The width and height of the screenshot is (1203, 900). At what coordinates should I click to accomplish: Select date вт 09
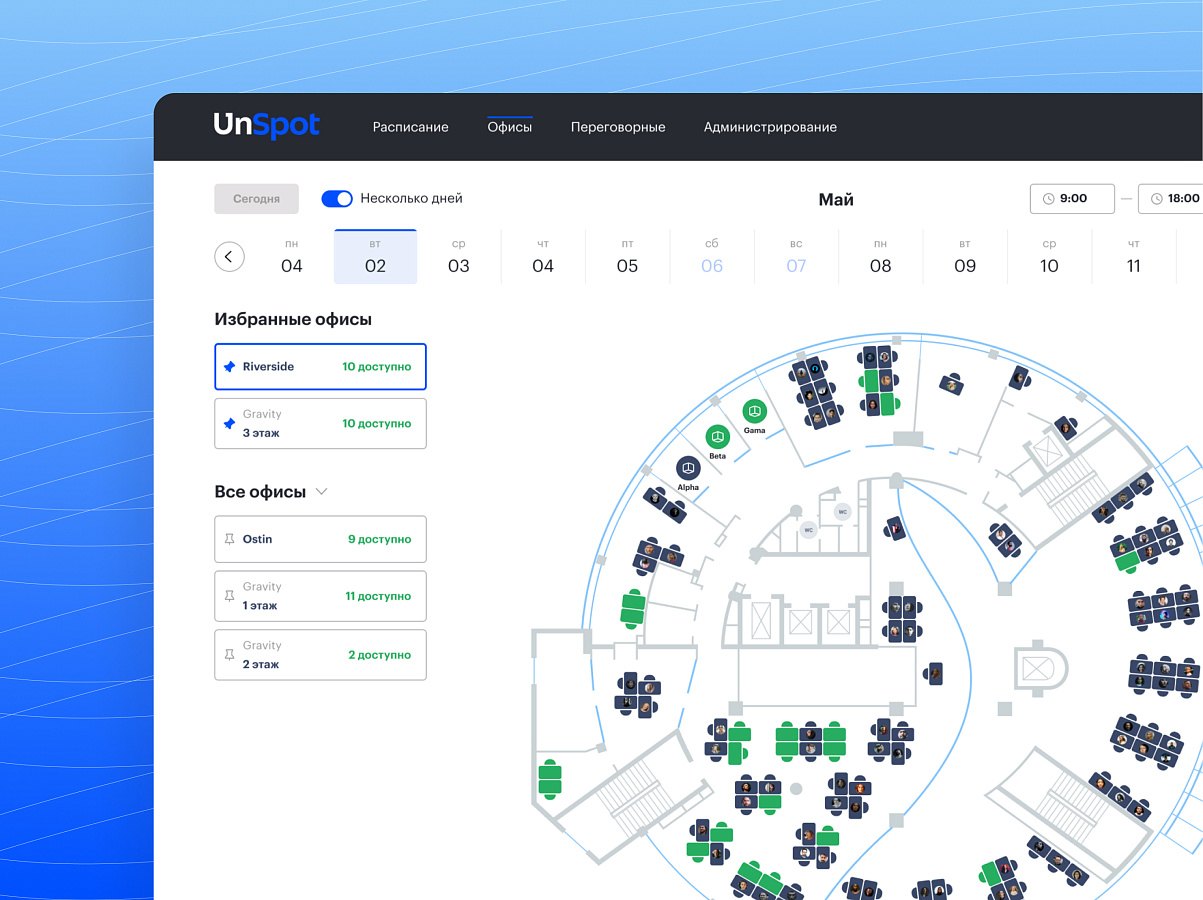[965, 257]
